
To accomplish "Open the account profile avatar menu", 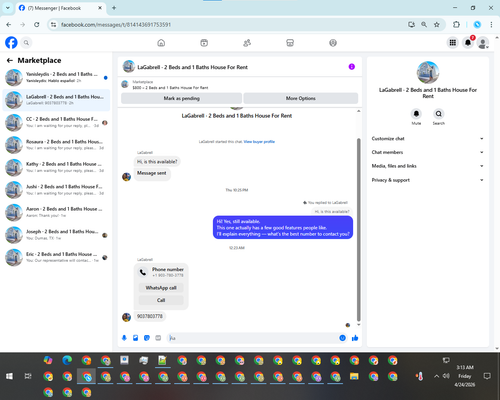I will coord(483,43).
